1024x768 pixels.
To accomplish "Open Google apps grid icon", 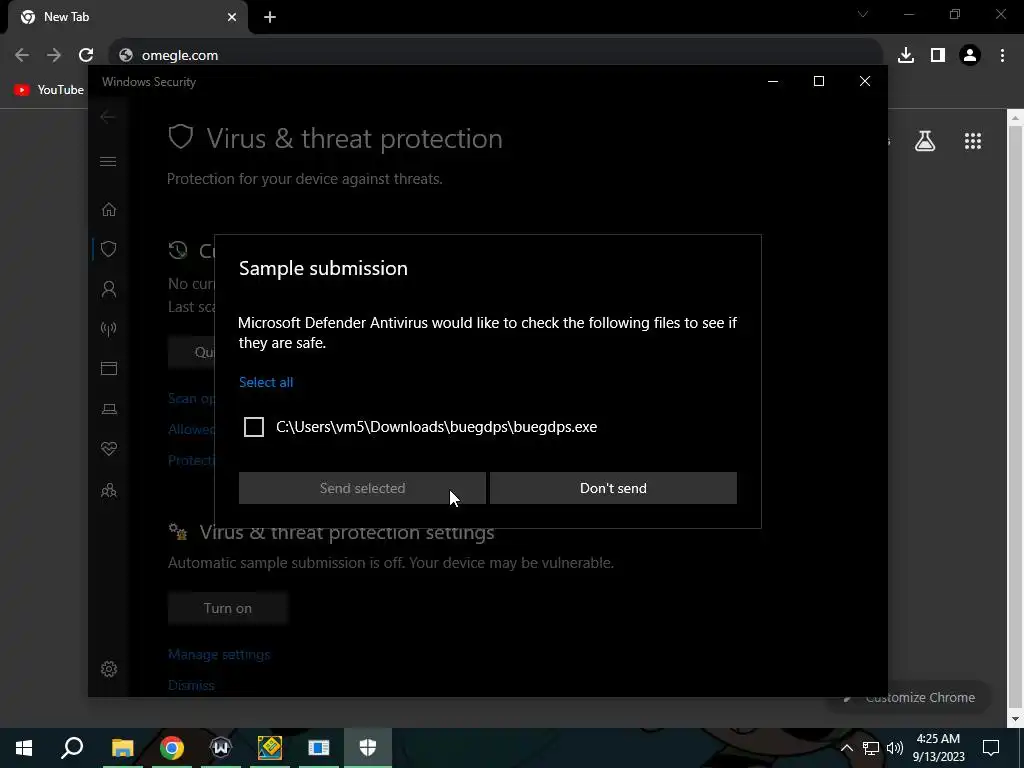I will pyautogui.click(x=973, y=140).
